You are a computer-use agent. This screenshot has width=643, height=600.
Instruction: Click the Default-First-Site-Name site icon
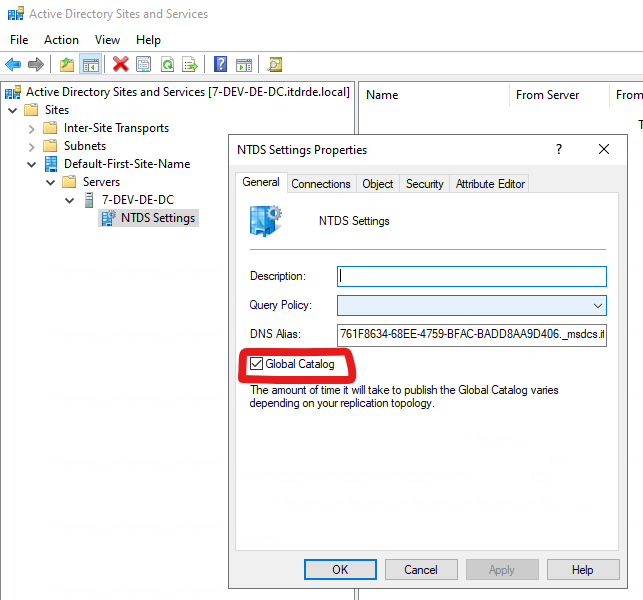pyautogui.click(x=51, y=164)
